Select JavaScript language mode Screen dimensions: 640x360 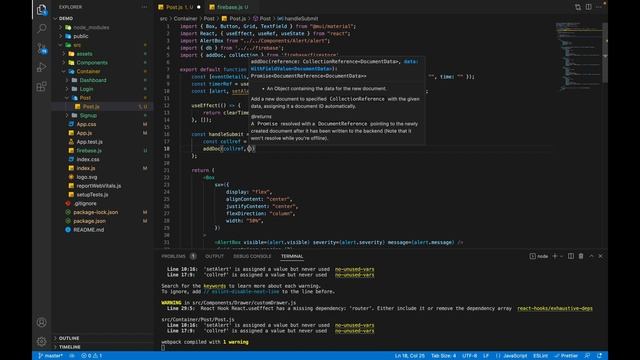click(511, 356)
